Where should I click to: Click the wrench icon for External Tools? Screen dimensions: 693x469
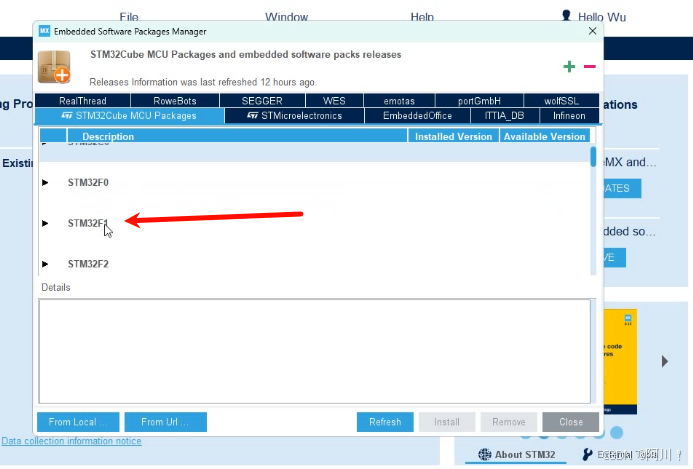(x=587, y=454)
